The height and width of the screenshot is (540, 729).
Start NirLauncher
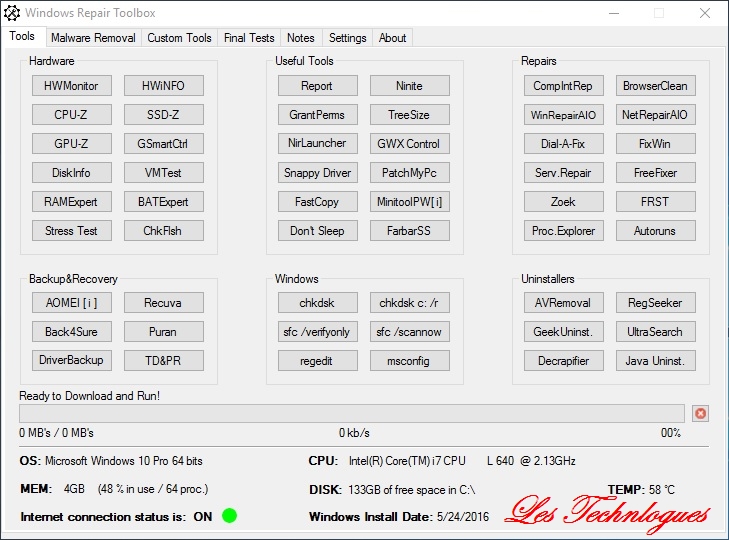[x=318, y=144]
